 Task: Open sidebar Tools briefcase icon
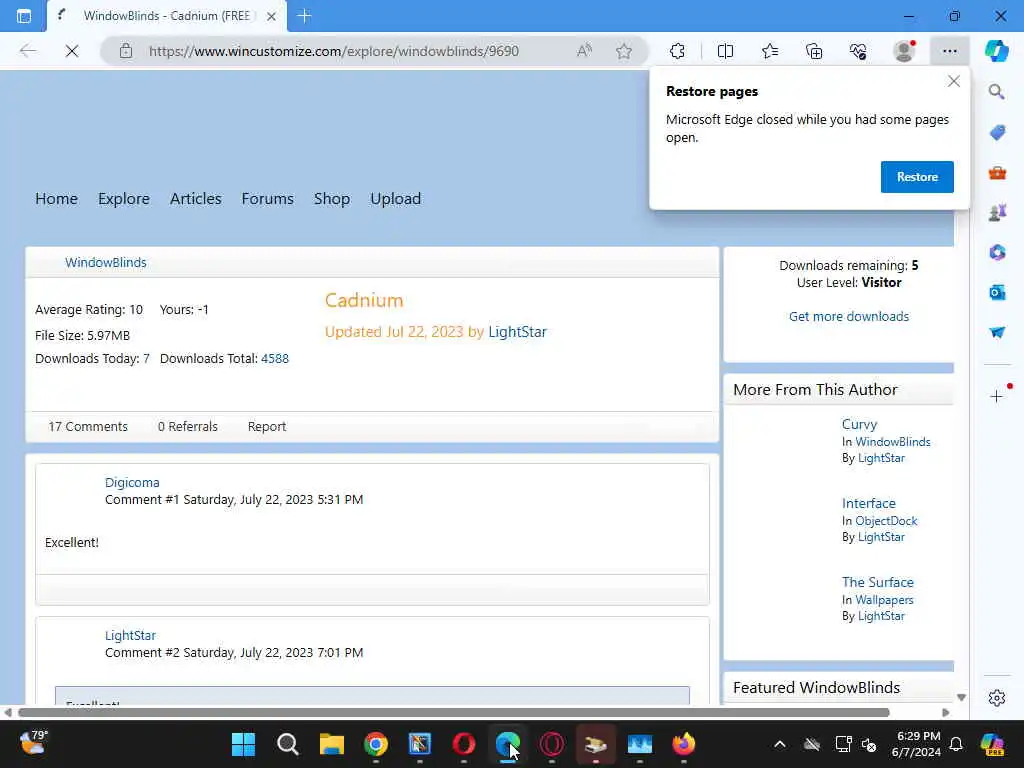click(x=997, y=172)
